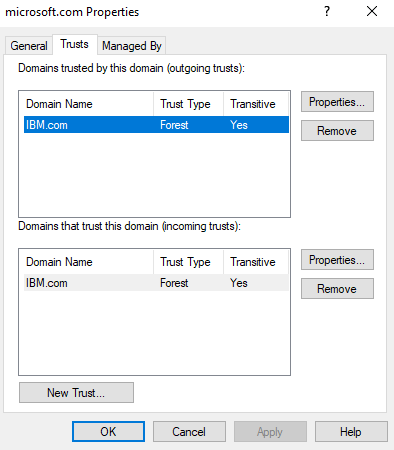Viewport: 394px width, 450px height.
Task: Open Properties for the outgoing trust
Action: [x=337, y=102]
